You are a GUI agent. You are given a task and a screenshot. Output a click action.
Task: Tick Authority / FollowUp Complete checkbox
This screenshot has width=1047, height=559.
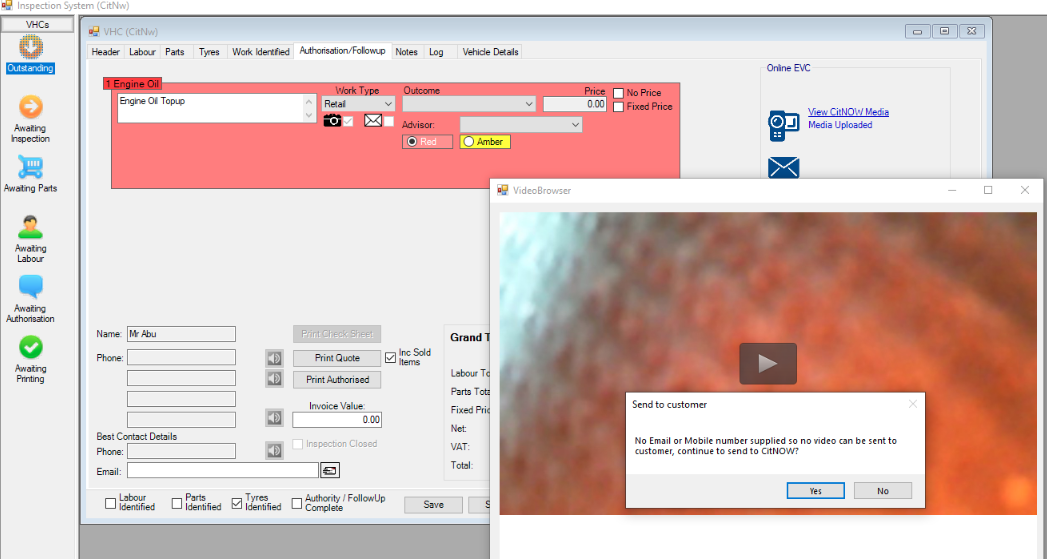point(296,504)
